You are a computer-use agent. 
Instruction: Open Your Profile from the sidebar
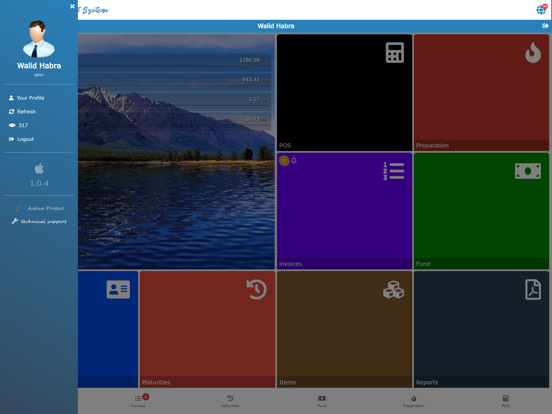27,98
